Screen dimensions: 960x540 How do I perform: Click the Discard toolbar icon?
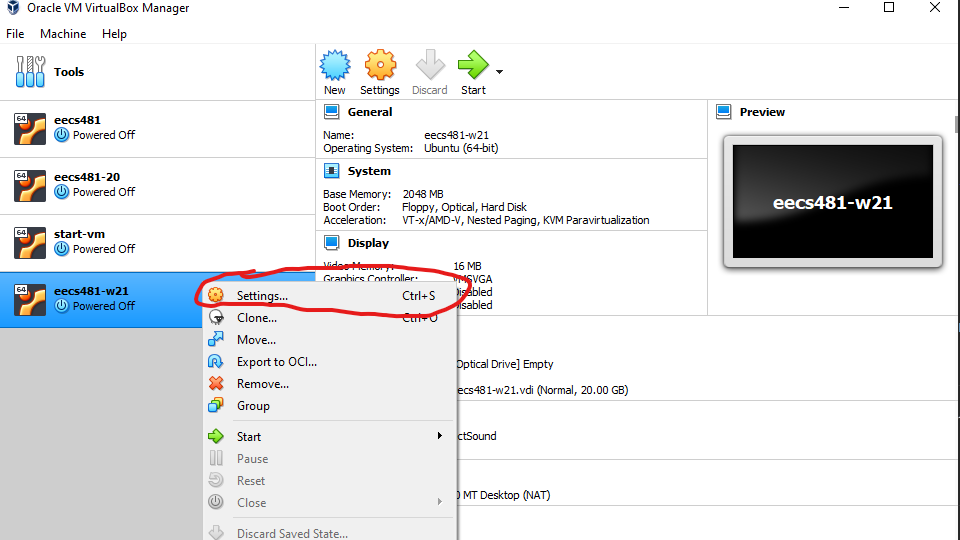430,65
